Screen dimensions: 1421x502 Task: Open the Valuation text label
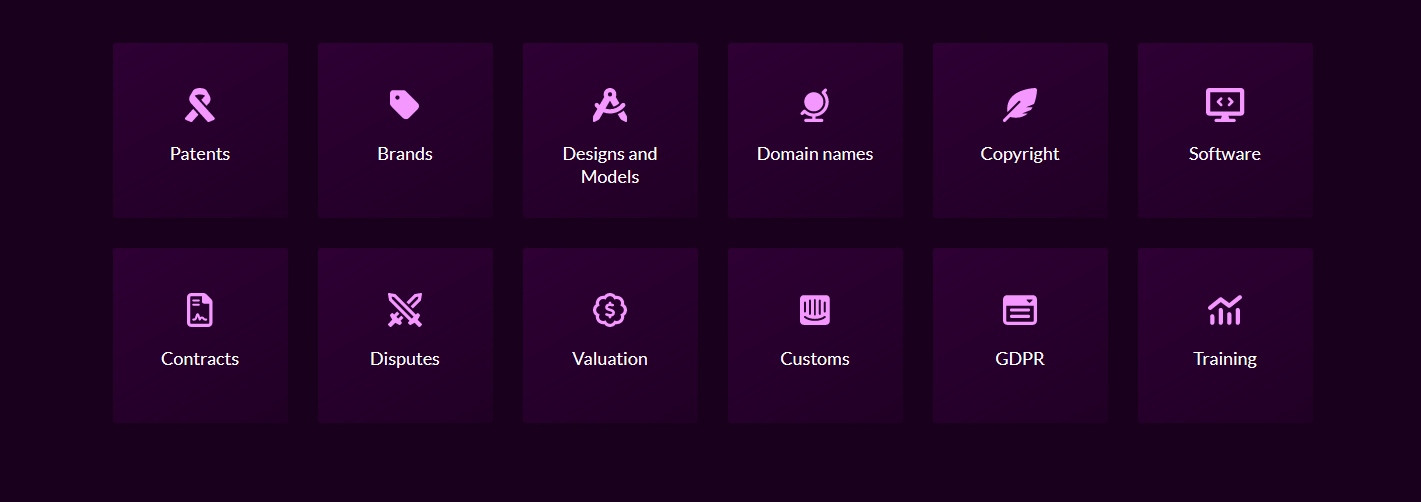click(x=610, y=359)
